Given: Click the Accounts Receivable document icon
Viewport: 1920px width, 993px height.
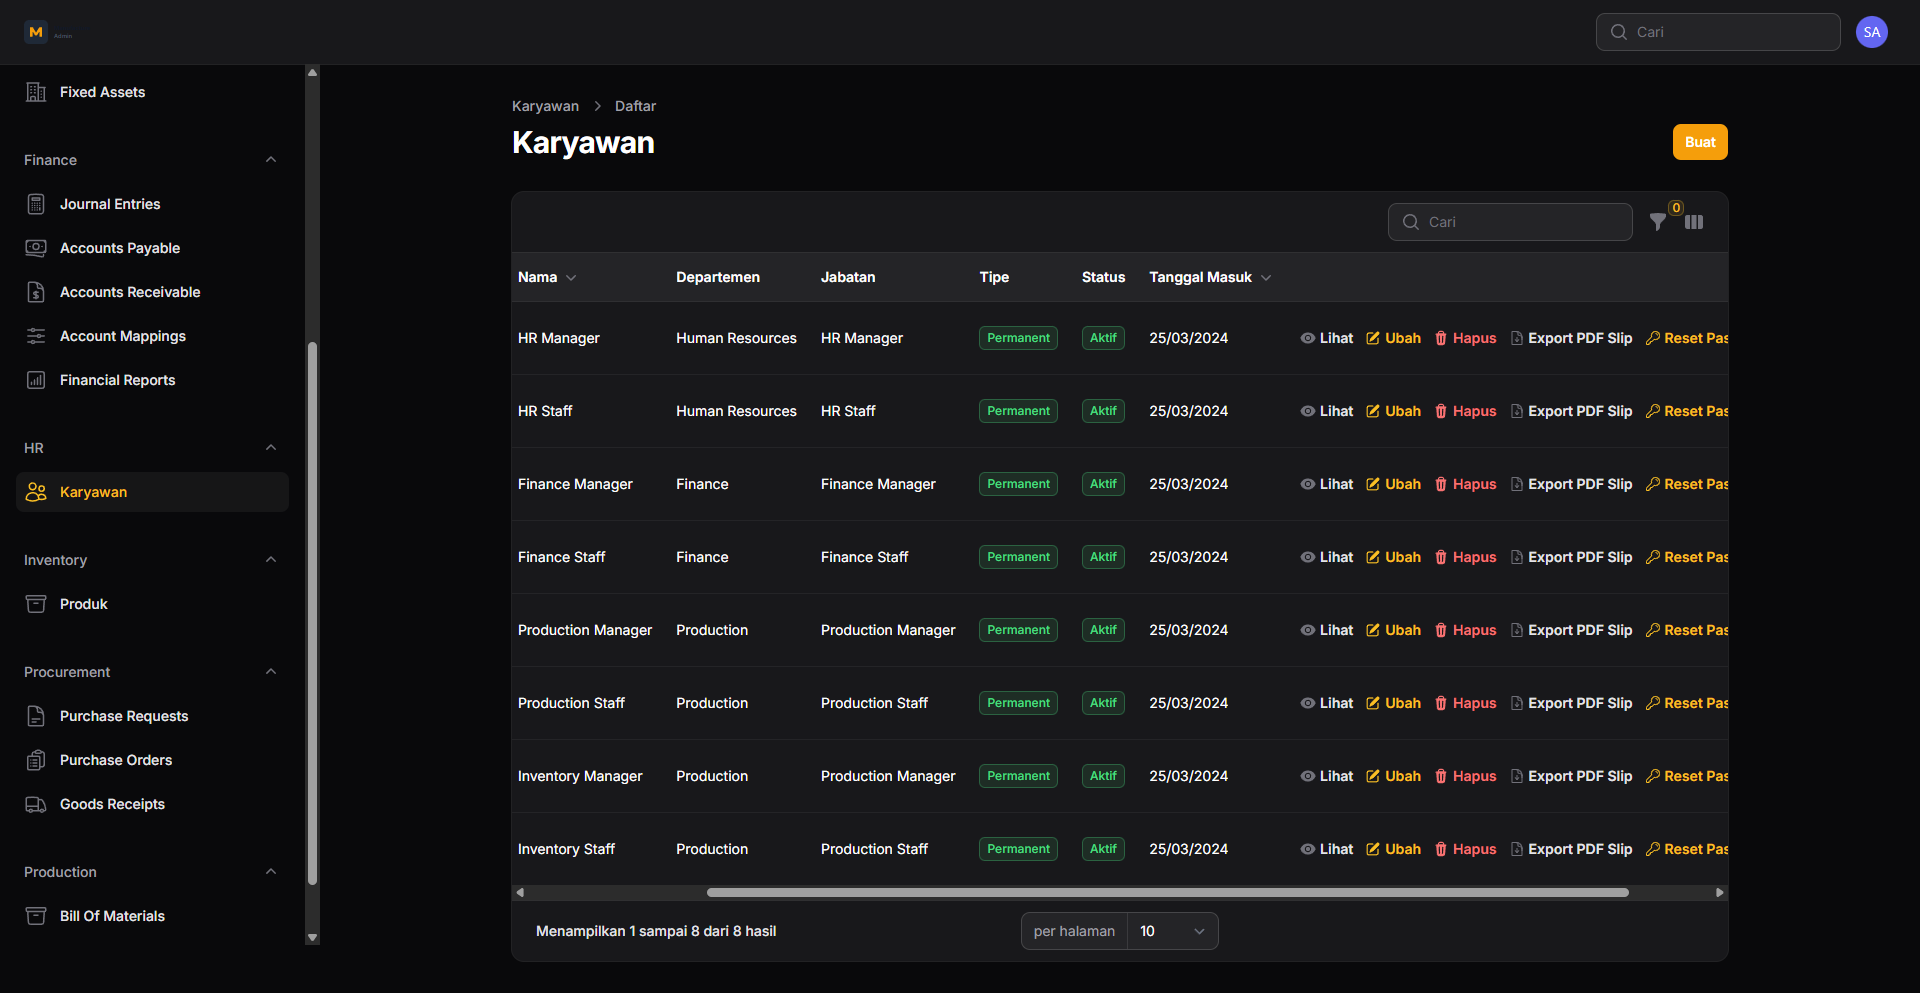Looking at the screenshot, I should [x=36, y=292].
